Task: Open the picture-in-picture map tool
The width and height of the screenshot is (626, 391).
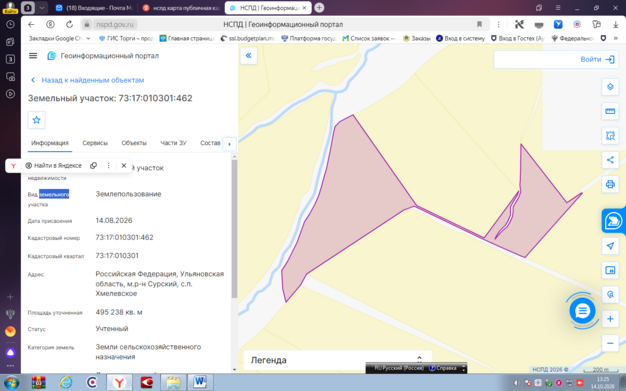Action: (x=610, y=270)
